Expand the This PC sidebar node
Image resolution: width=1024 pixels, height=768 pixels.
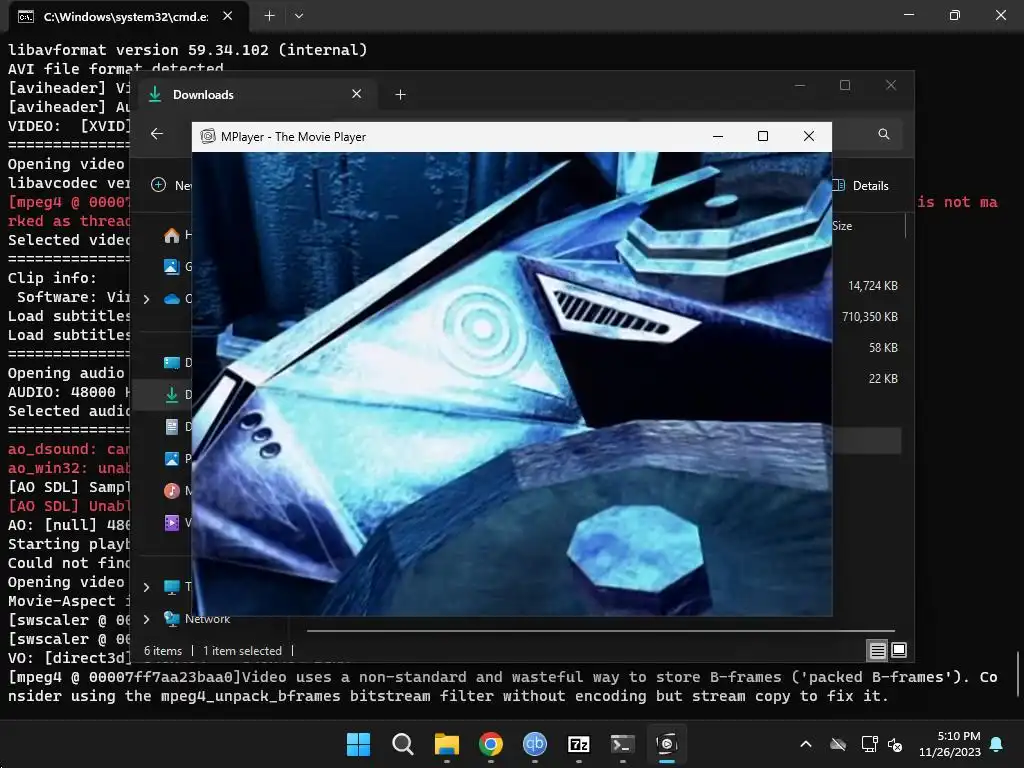(146, 587)
